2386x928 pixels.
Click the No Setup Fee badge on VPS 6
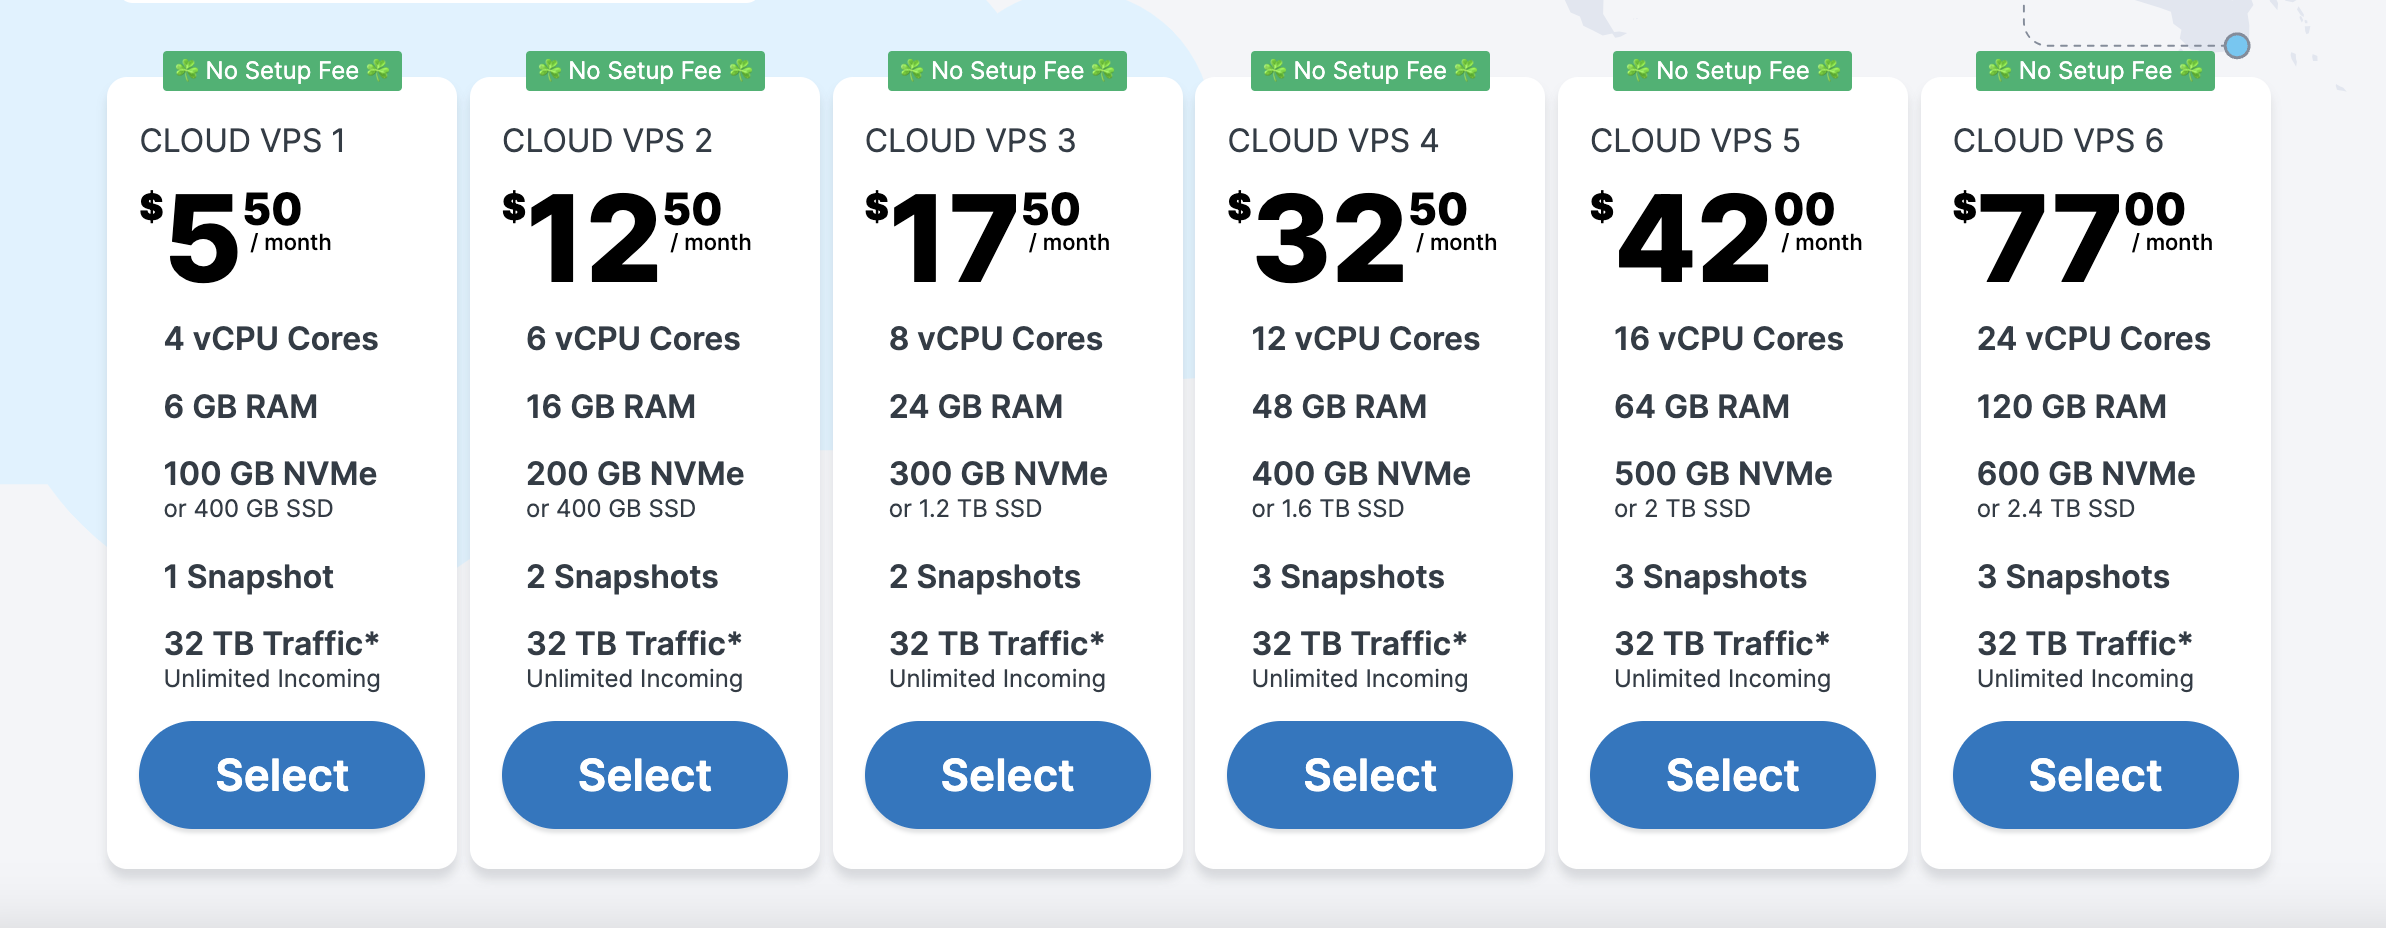pos(2095,71)
